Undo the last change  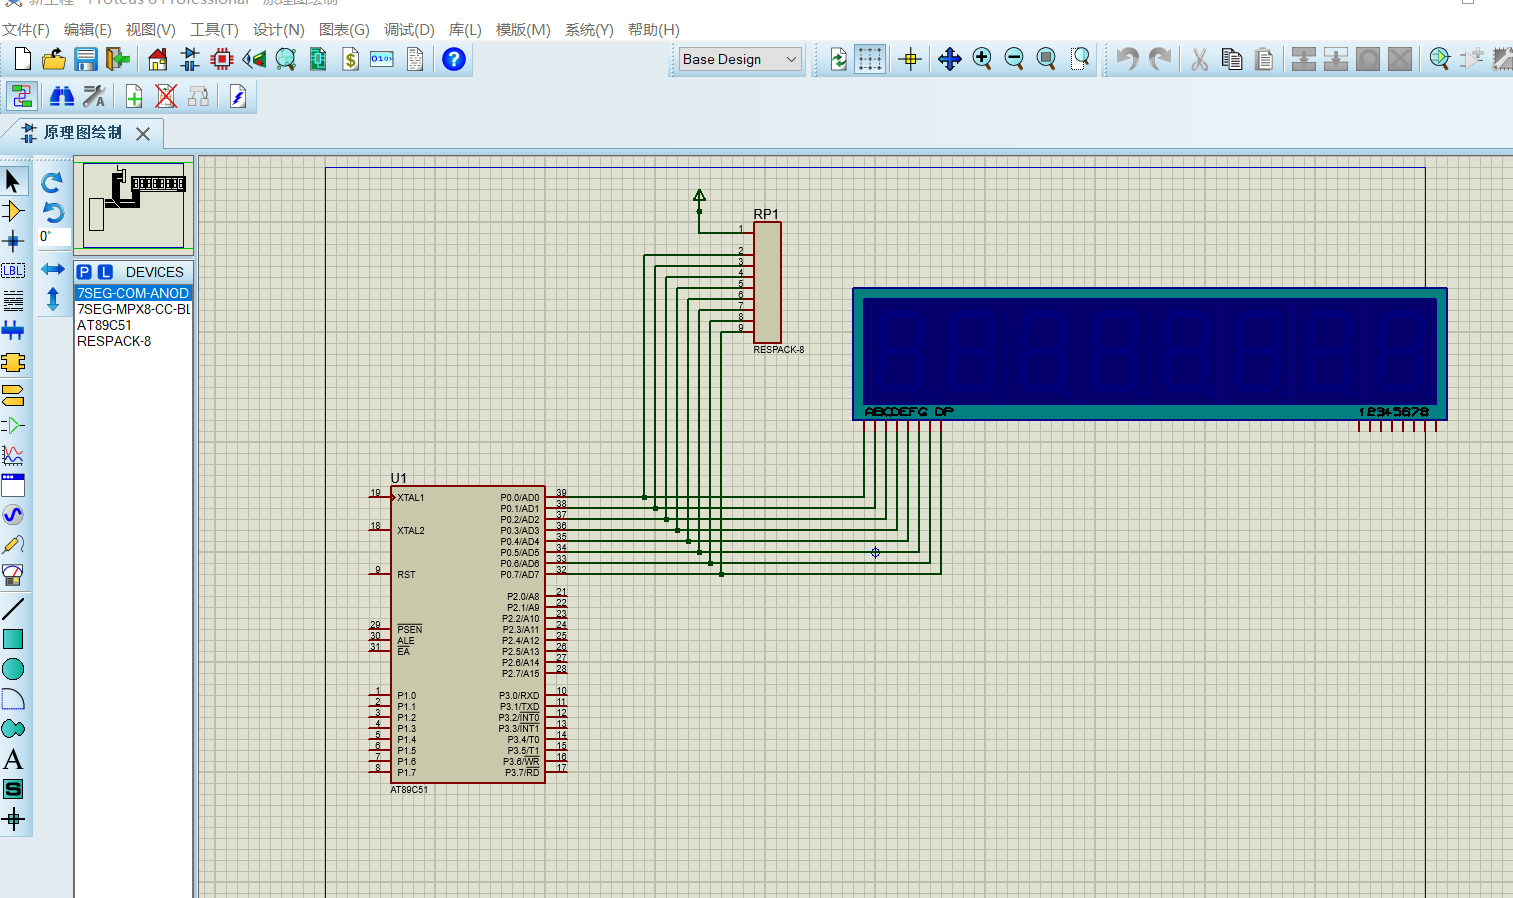click(1128, 59)
